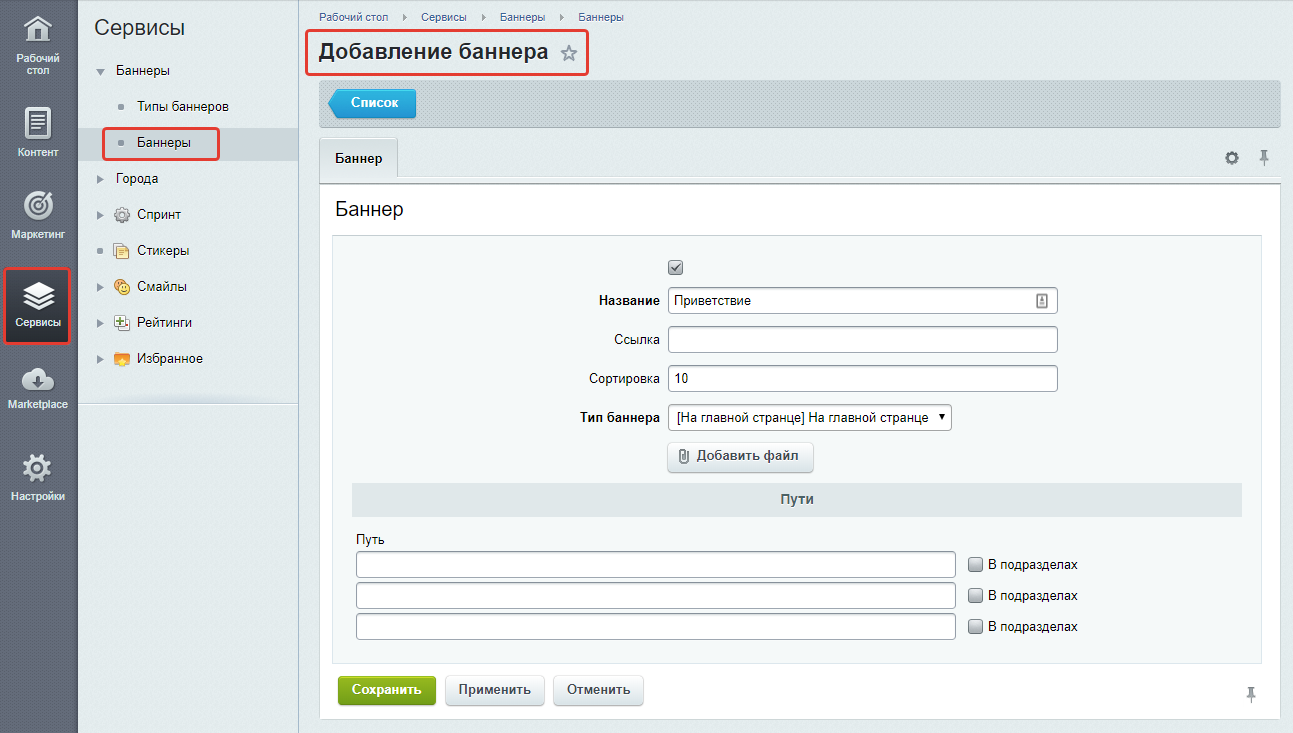This screenshot has height=733, width=1293.
Task: Open the Контент sidebar section
Action: point(38,132)
